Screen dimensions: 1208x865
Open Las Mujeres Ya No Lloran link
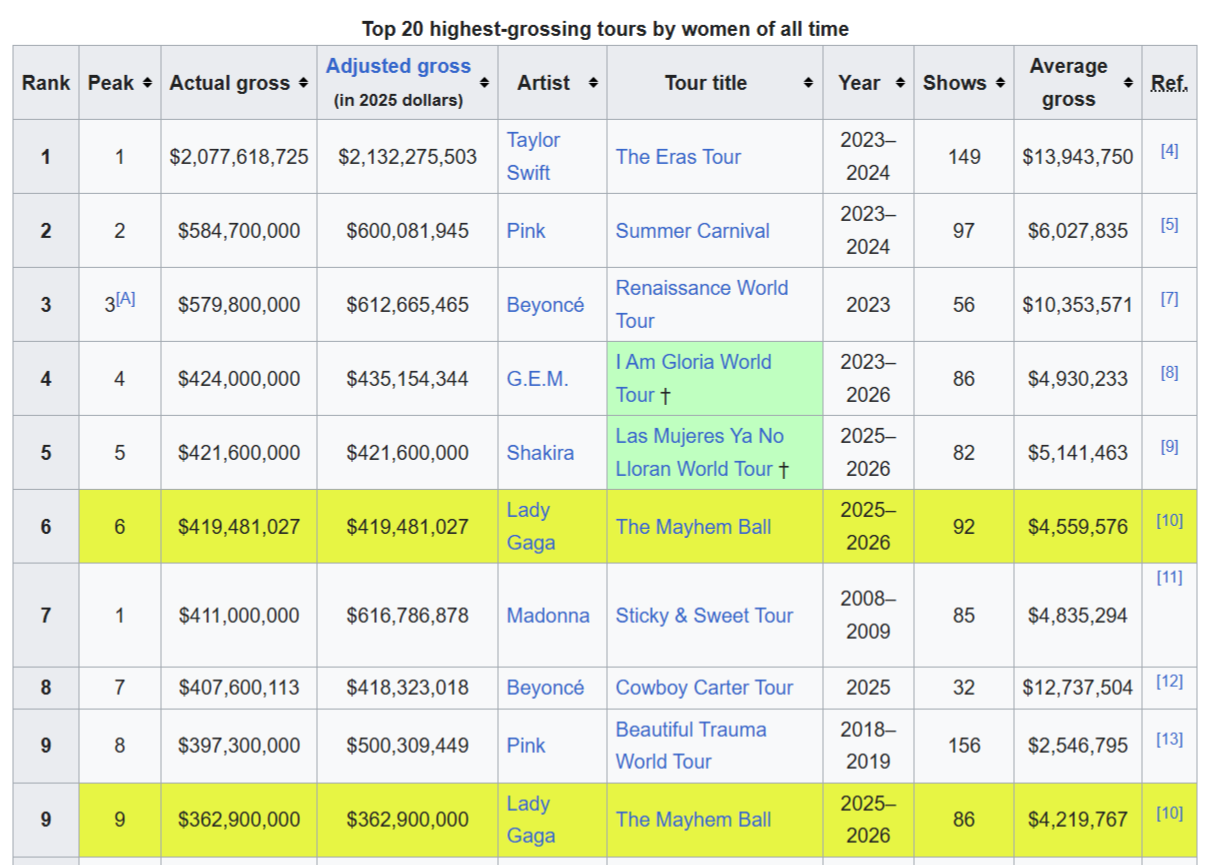tap(700, 452)
